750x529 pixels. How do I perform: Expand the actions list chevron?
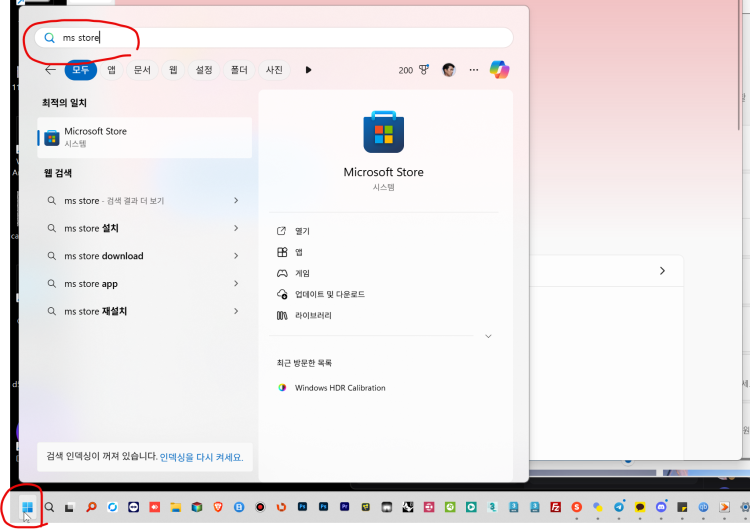(x=488, y=337)
